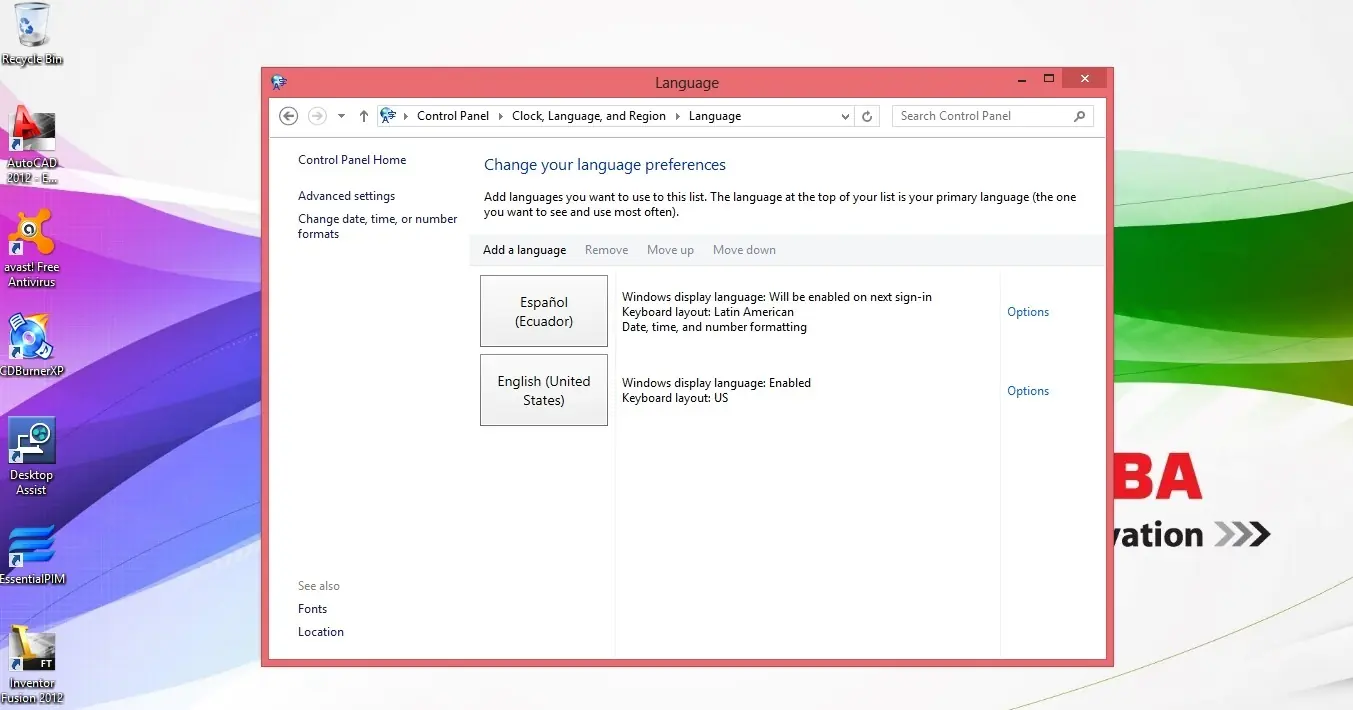This screenshot has width=1353, height=710.
Task: Minimize the Language window
Action: click(1021, 79)
